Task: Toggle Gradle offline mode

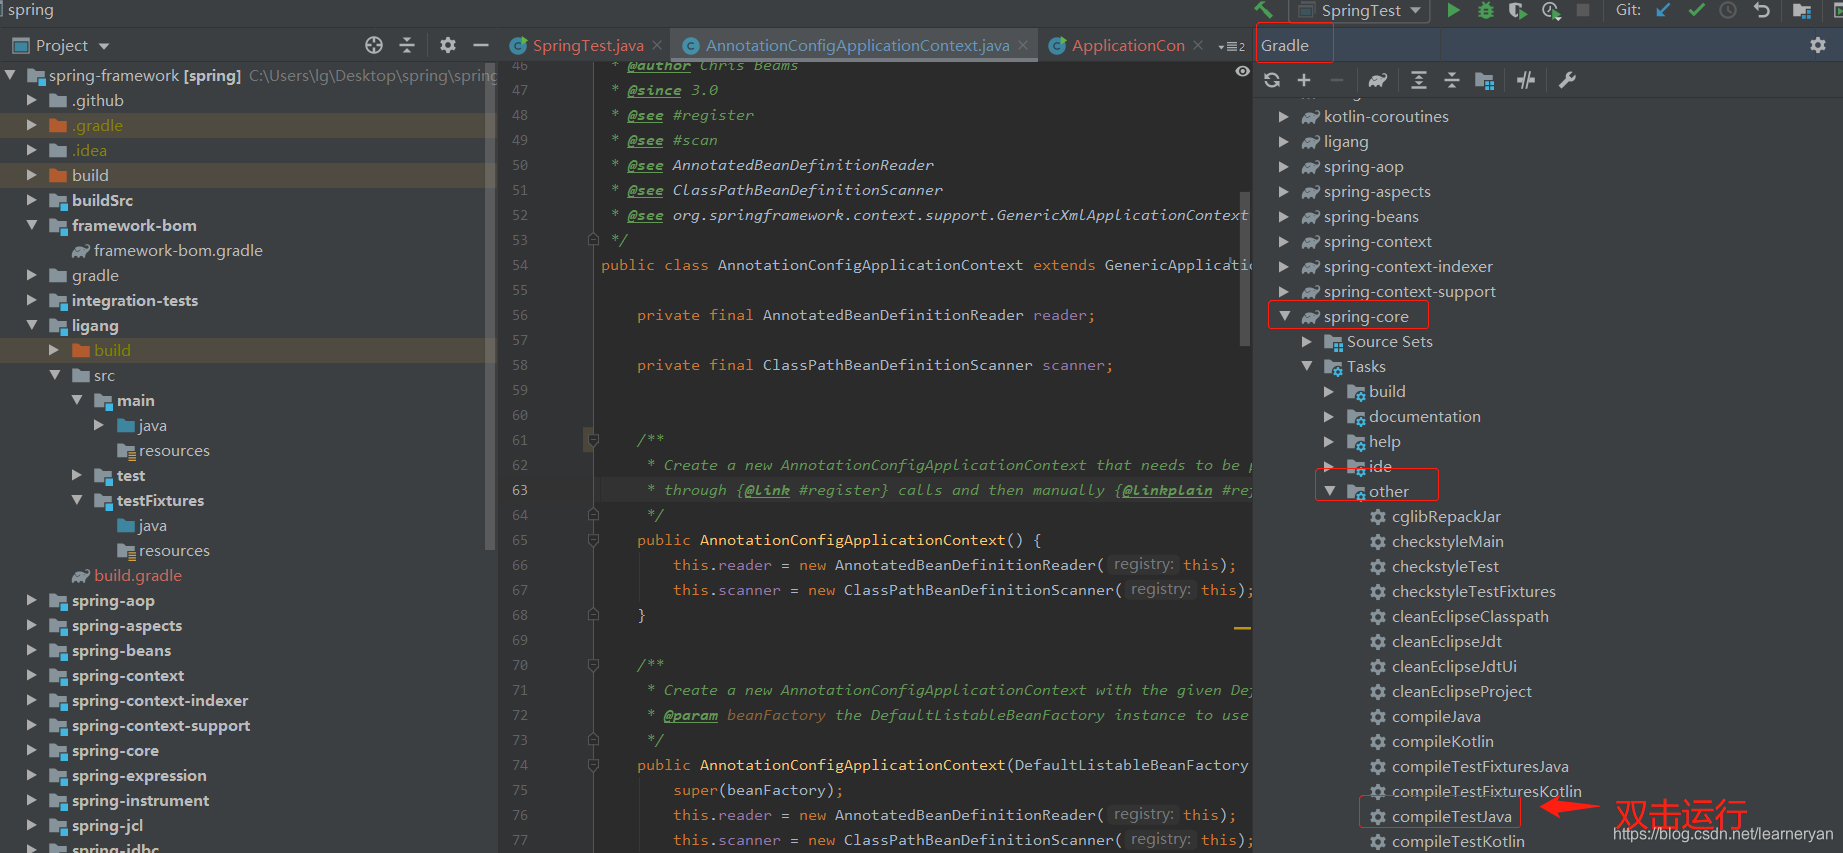Action: [x=1526, y=80]
